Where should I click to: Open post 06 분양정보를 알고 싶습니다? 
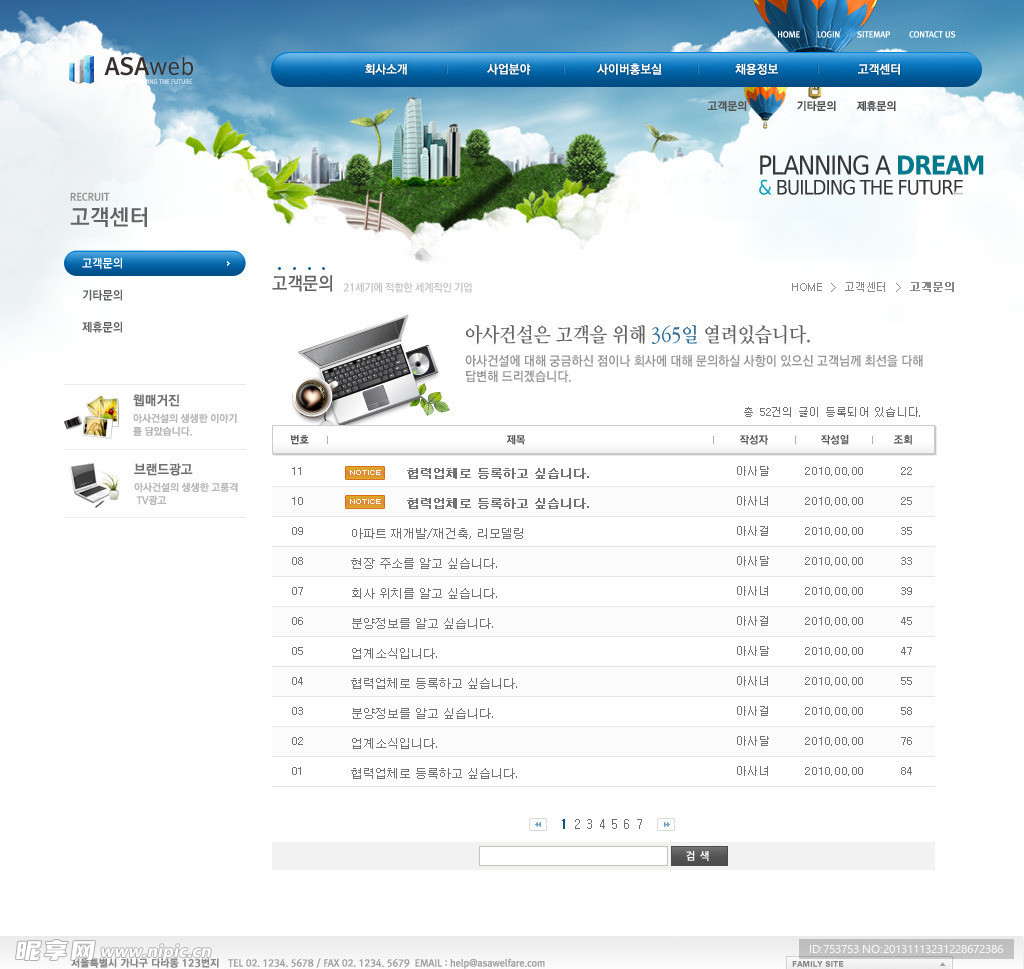pos(422,623)
